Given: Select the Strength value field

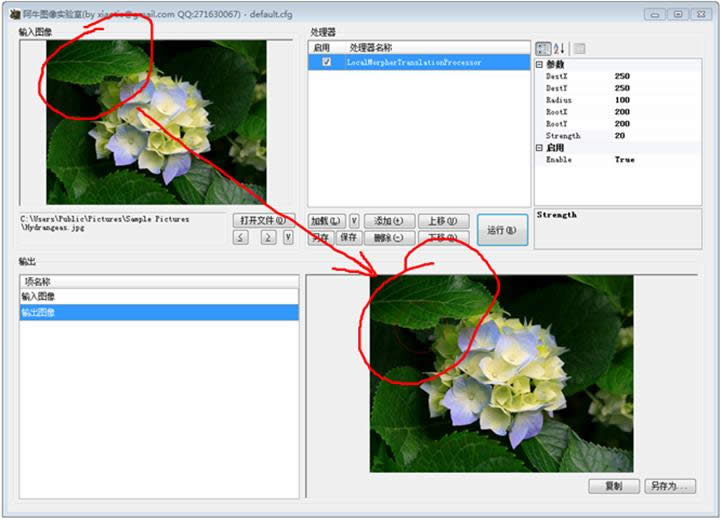Looking at the screenshot, I should tap(657, 136).
